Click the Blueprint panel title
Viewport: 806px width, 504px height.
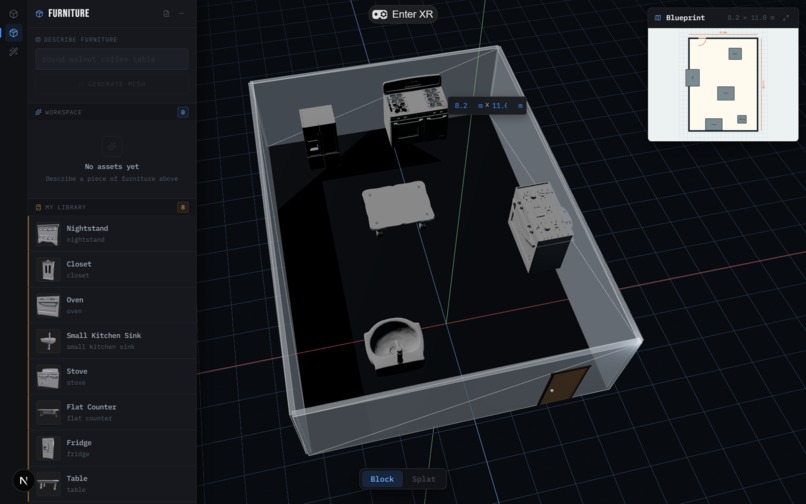[x=685, y=17]
